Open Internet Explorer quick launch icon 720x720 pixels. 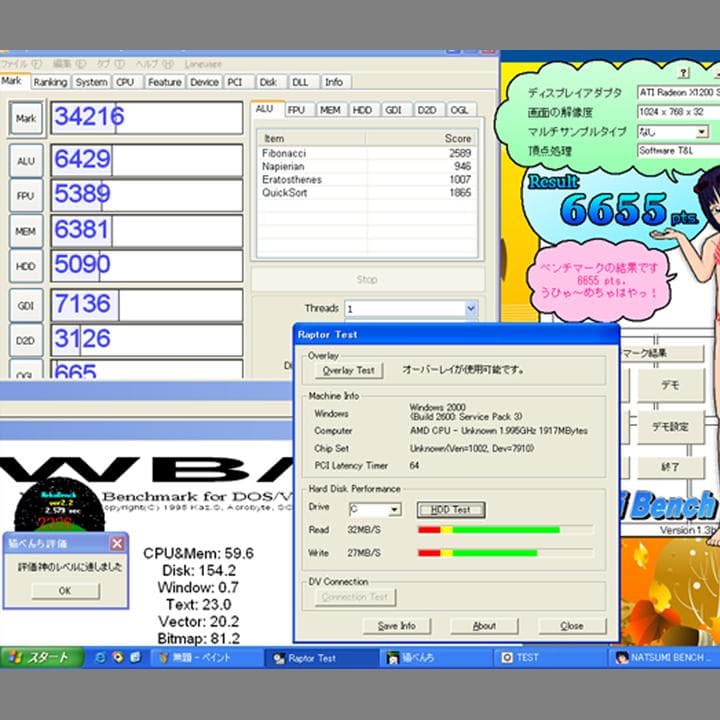(100, 658)
